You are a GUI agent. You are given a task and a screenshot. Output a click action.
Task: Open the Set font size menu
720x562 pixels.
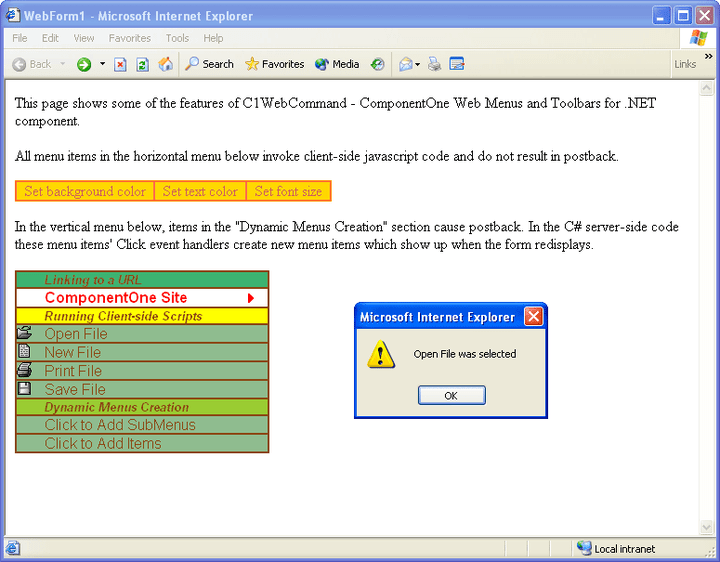coord(288,191)
